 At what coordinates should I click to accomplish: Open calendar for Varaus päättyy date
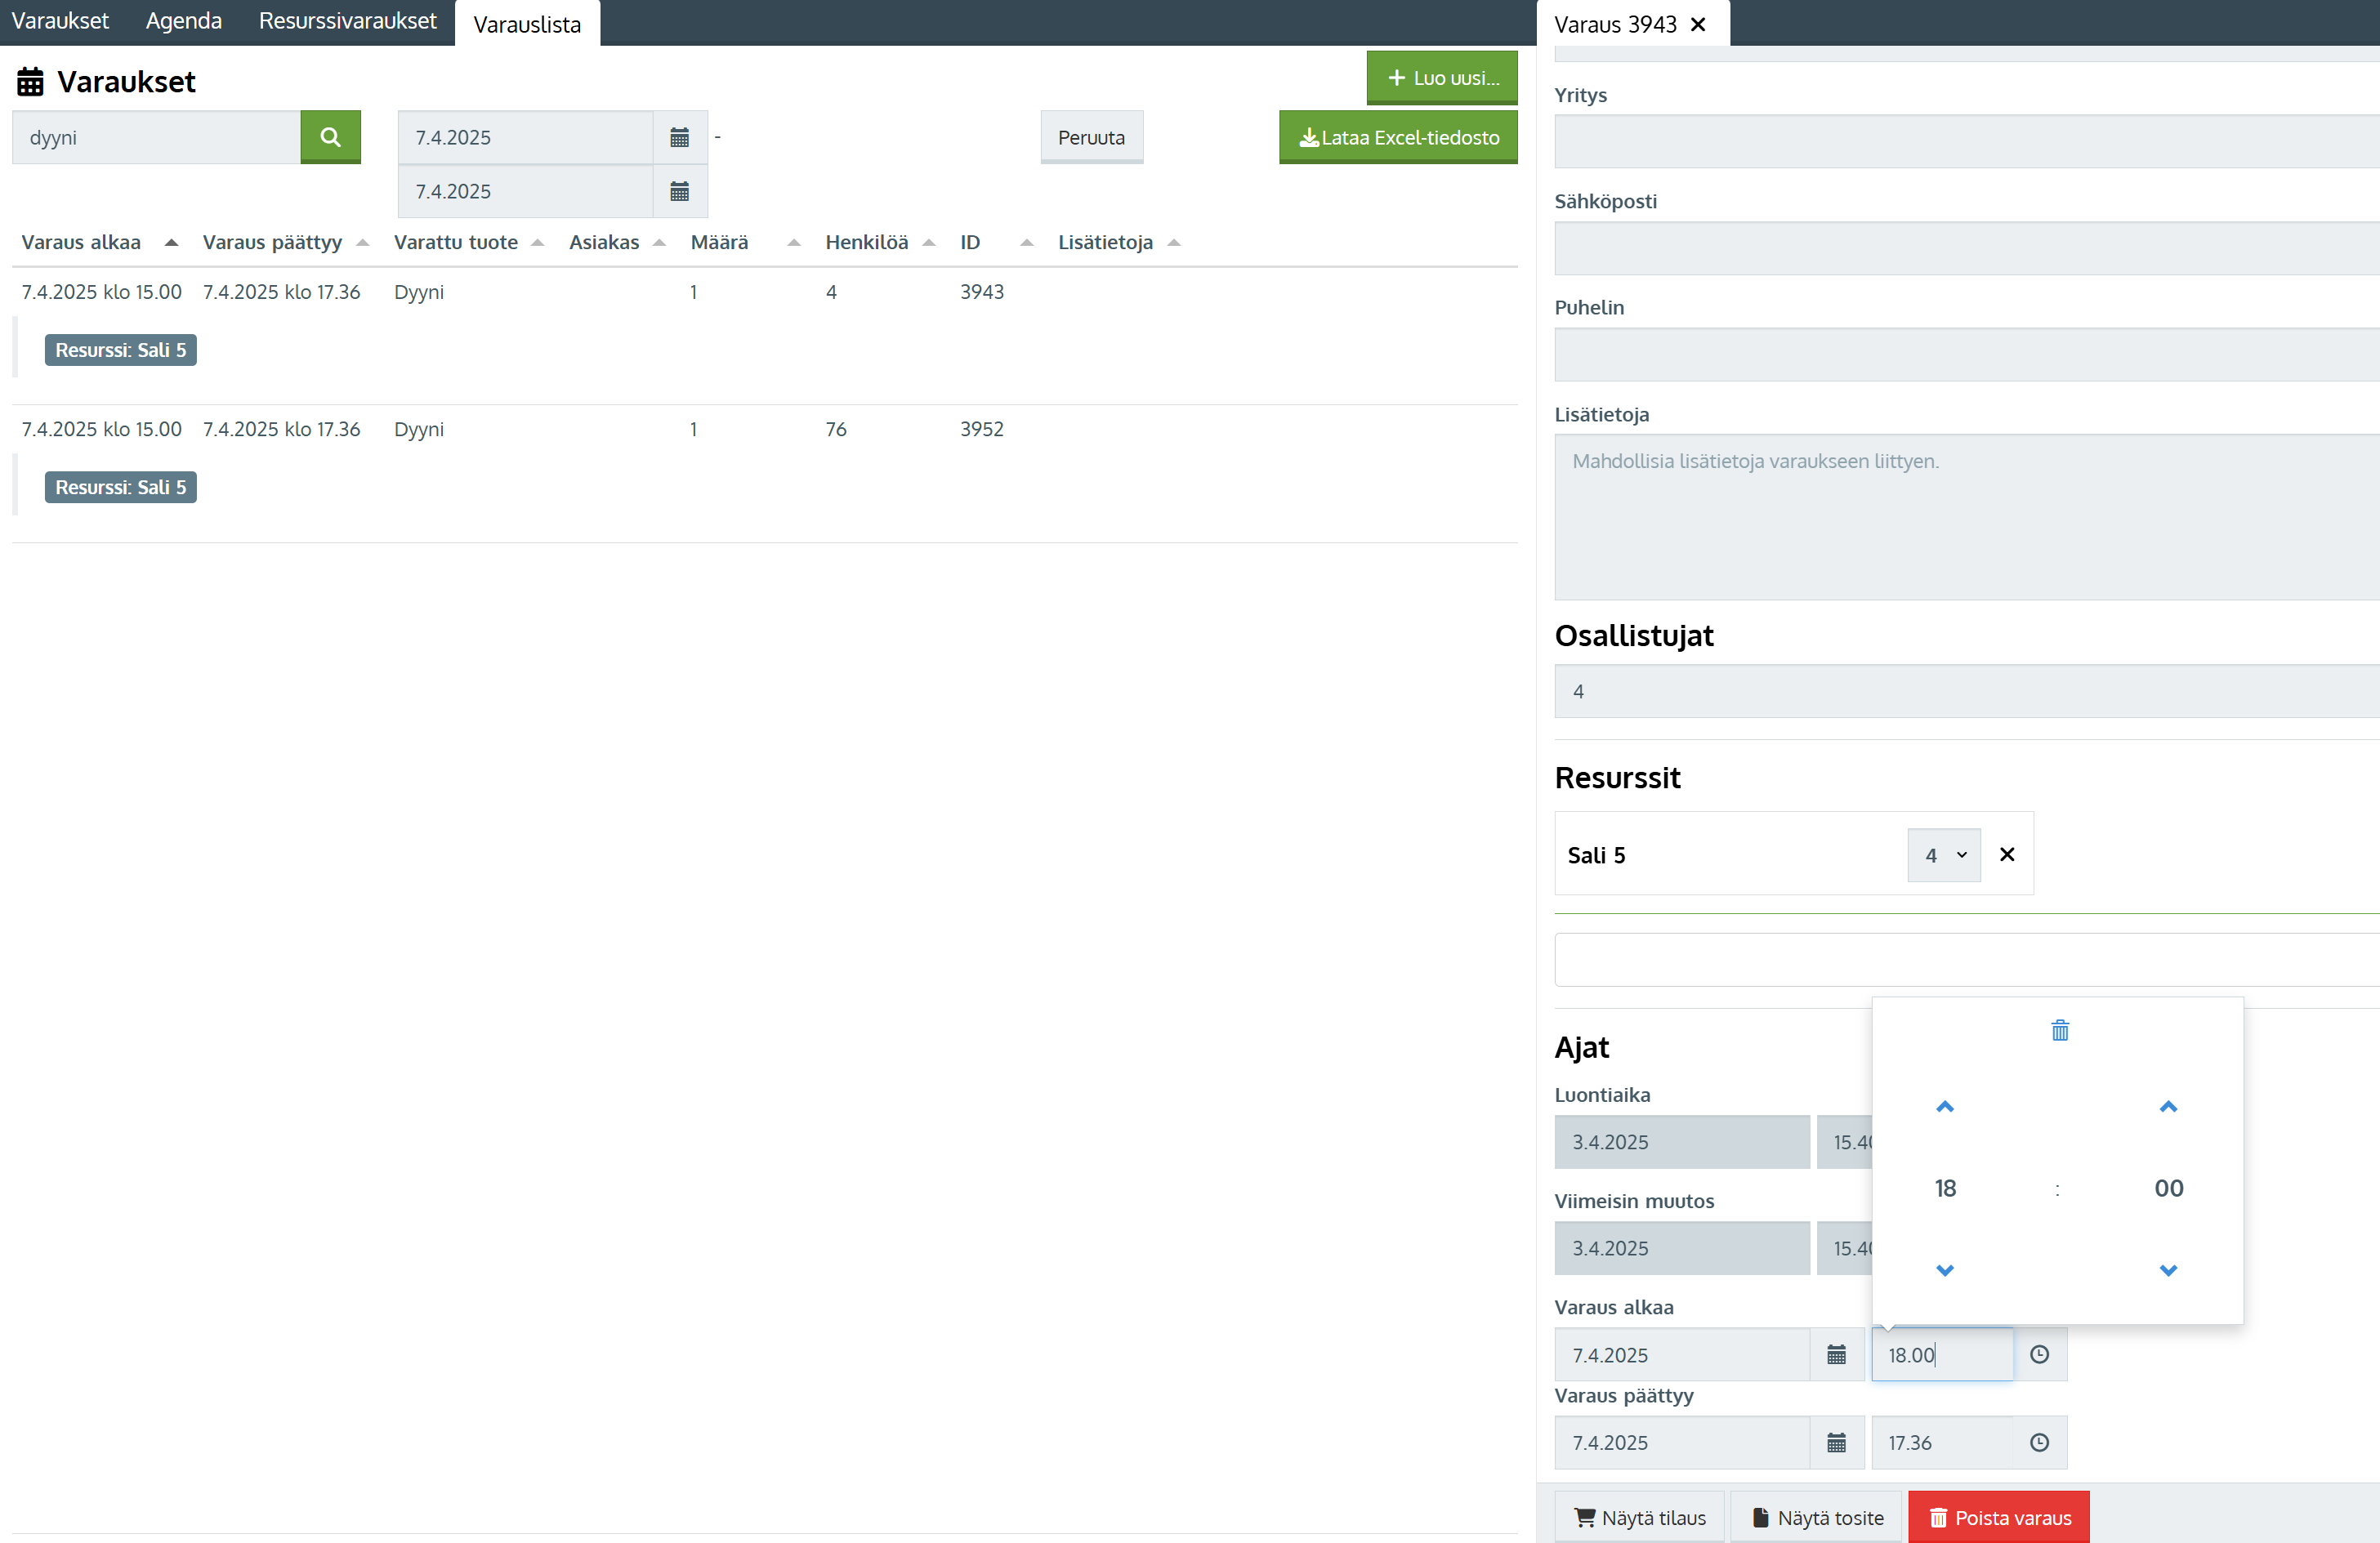click(x=1836, y=1442)
